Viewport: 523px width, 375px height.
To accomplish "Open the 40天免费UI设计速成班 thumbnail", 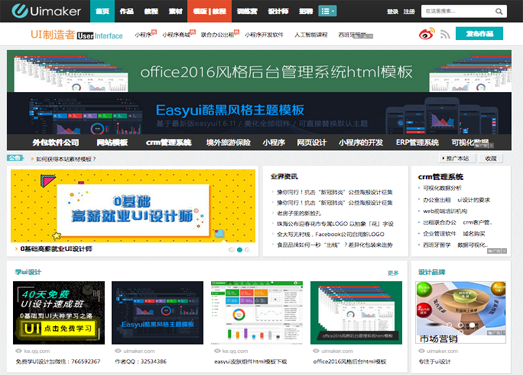I will [59, 313].
